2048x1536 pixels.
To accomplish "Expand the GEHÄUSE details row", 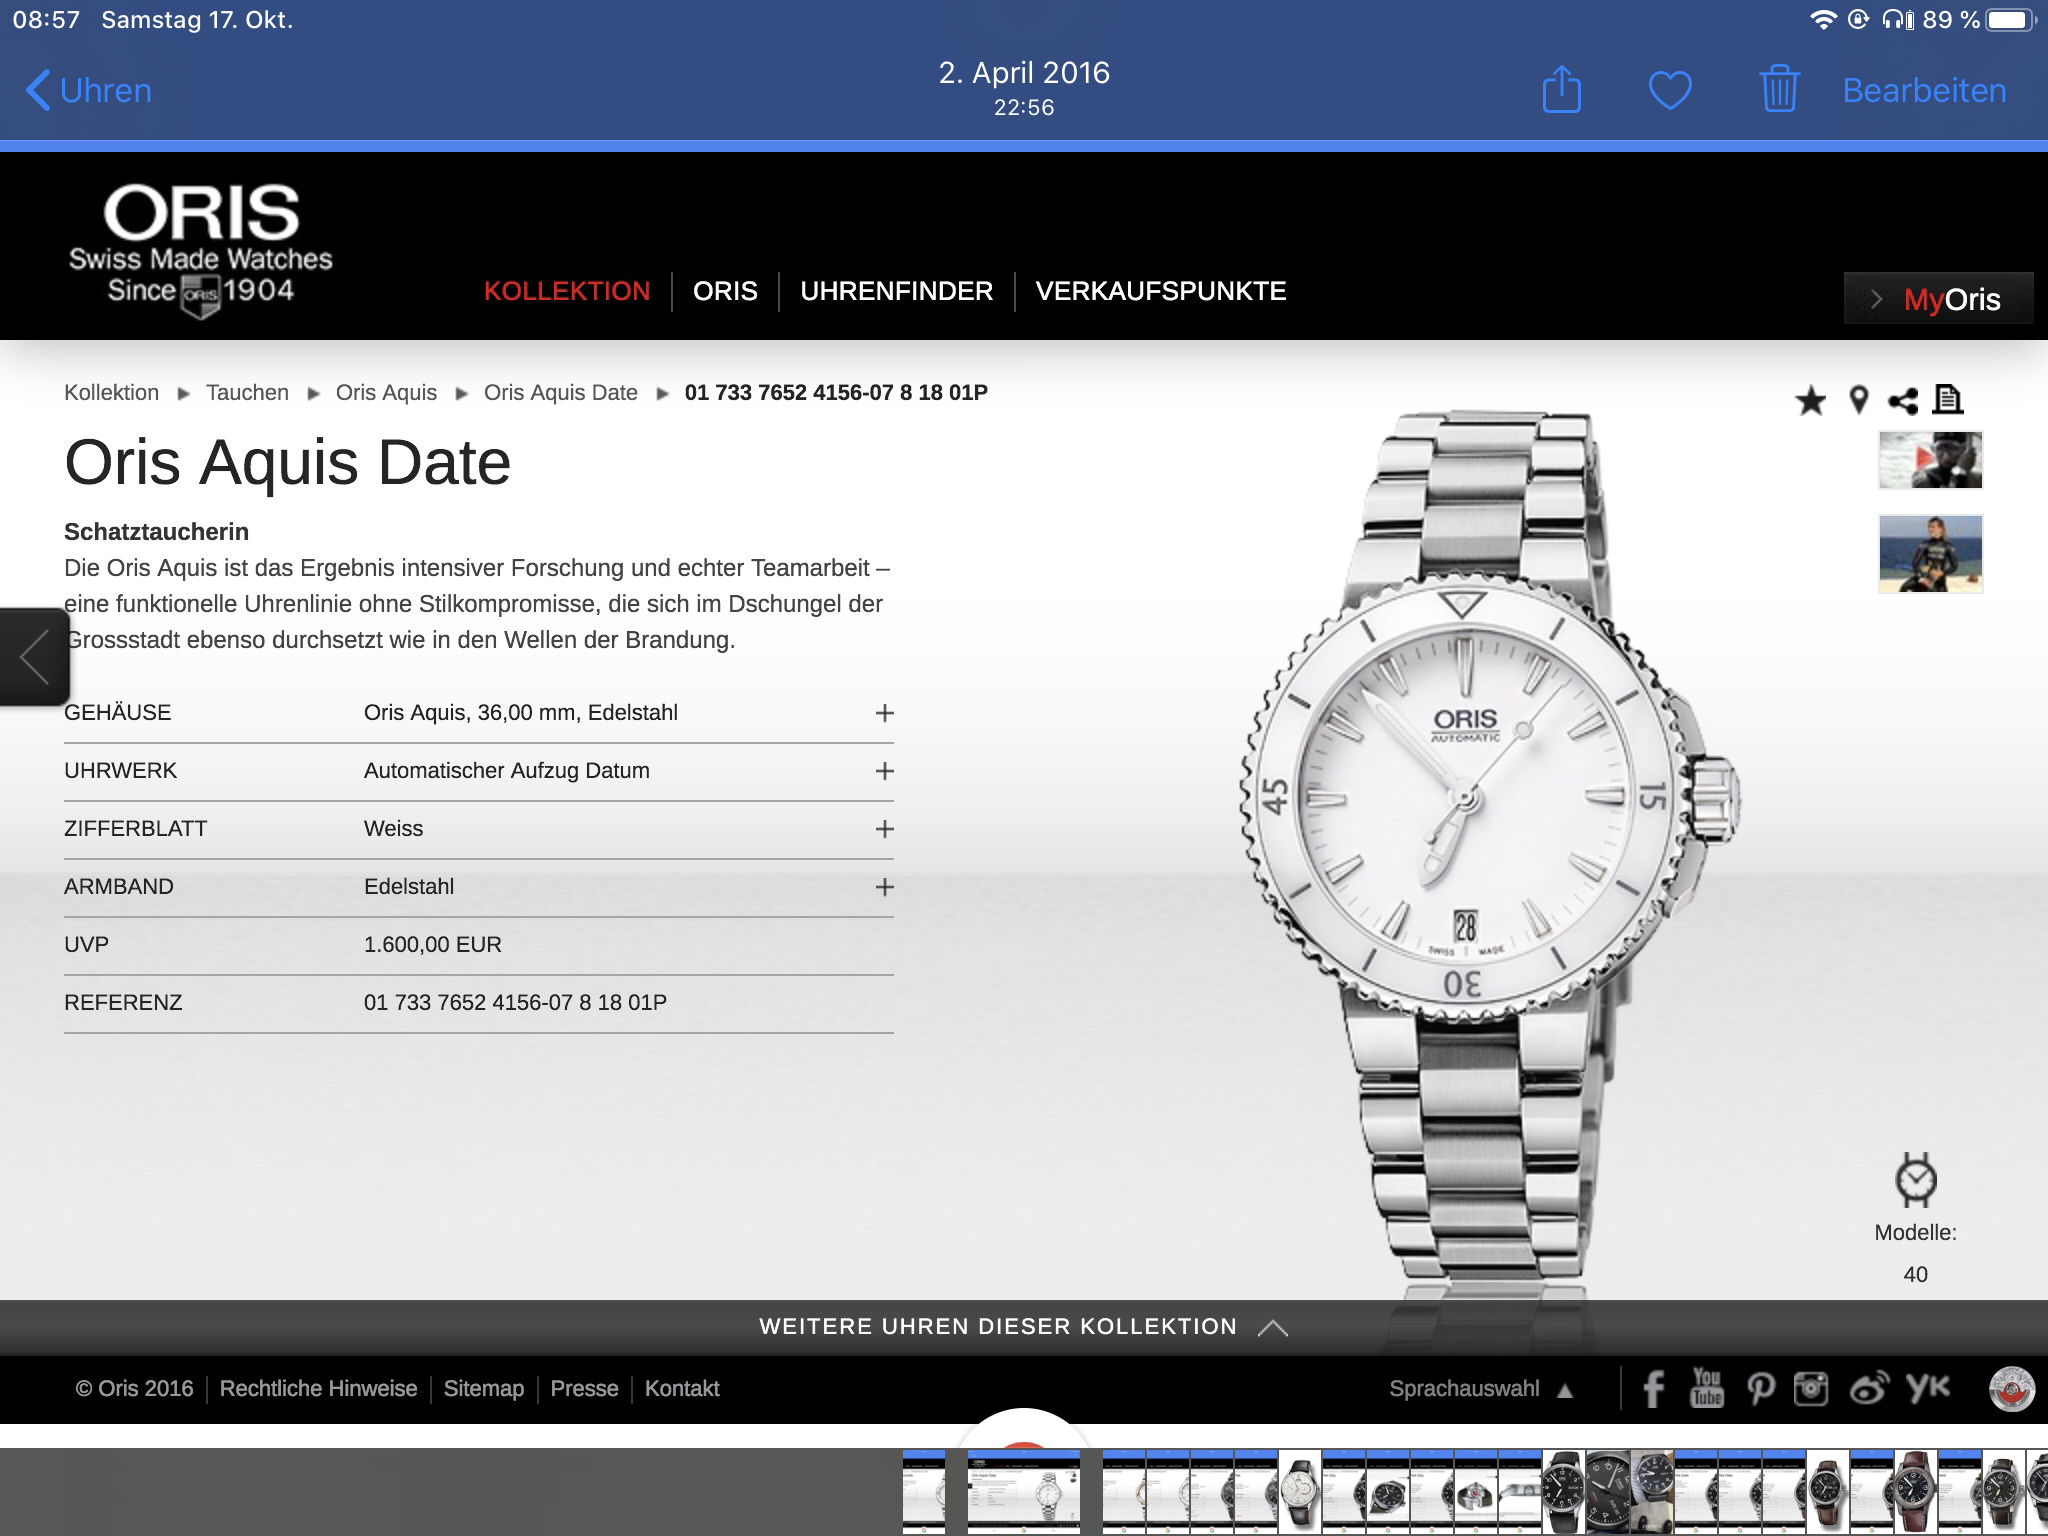I will point(478,713).
